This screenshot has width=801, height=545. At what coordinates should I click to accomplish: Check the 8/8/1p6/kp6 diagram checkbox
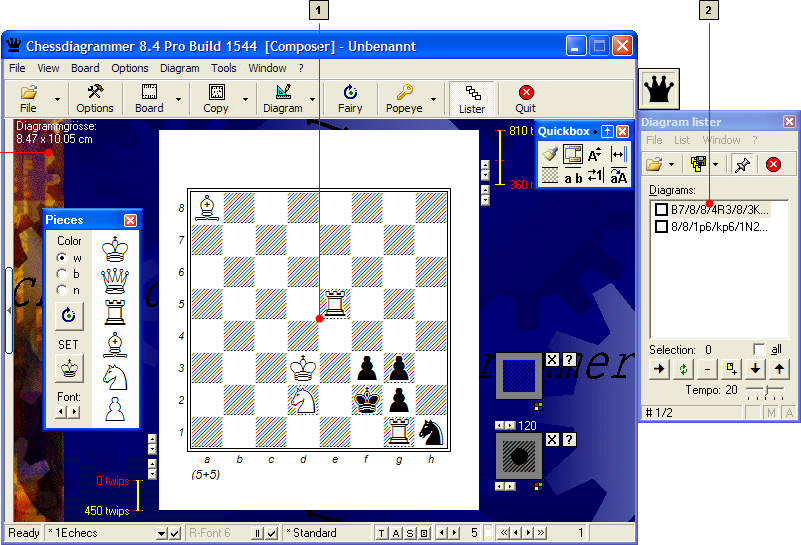[x=662, y=226]
